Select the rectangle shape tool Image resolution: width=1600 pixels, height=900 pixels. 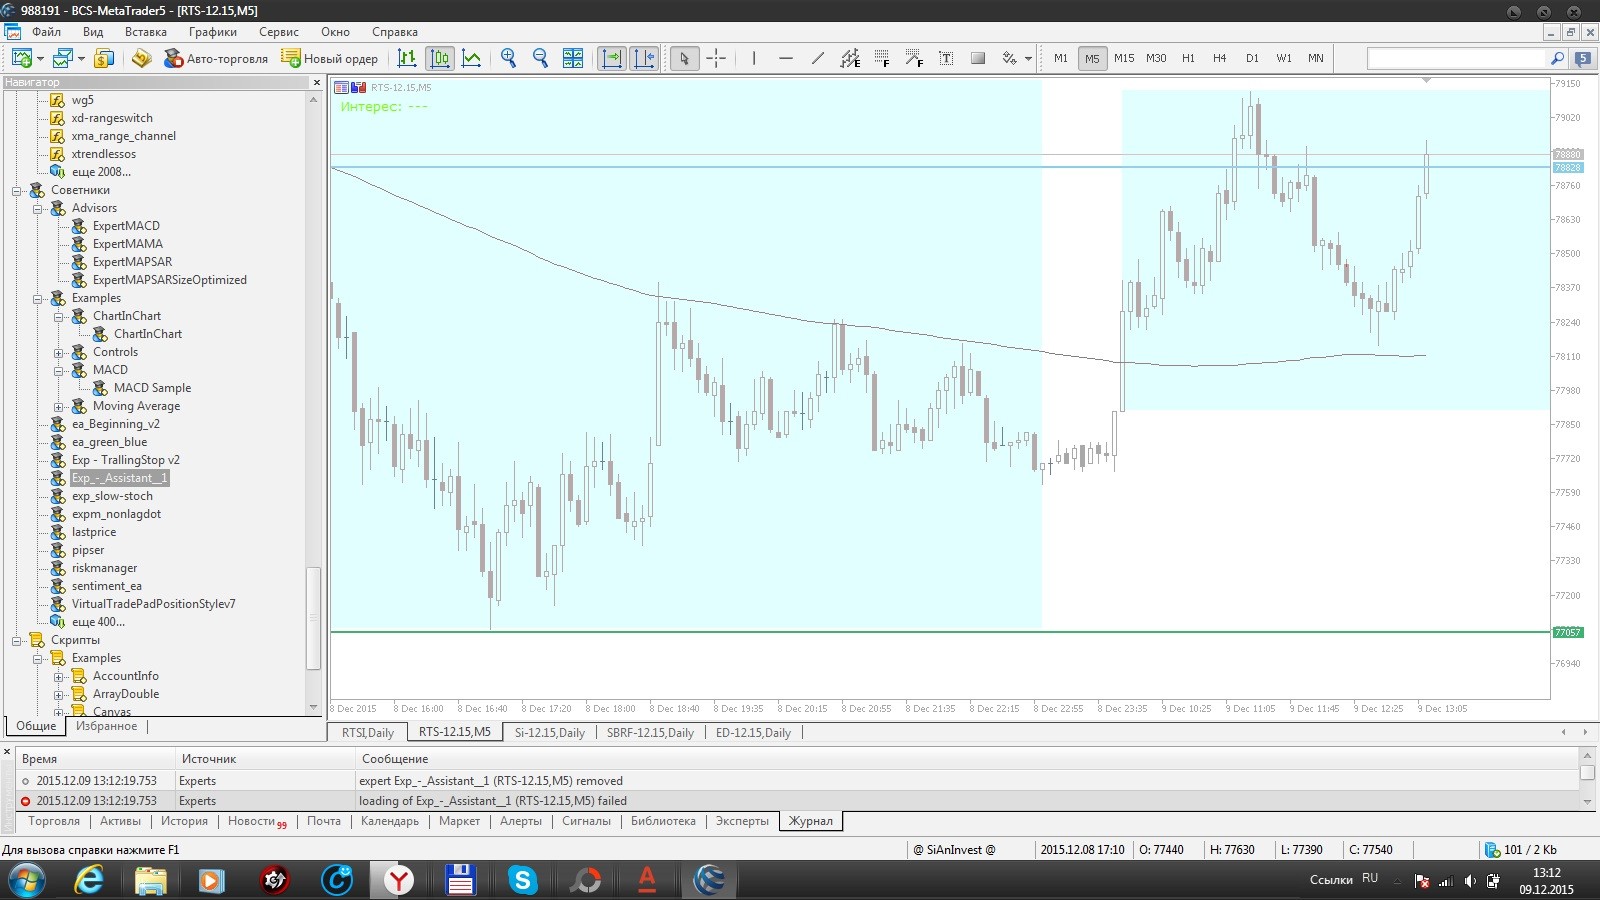point(978,58)
